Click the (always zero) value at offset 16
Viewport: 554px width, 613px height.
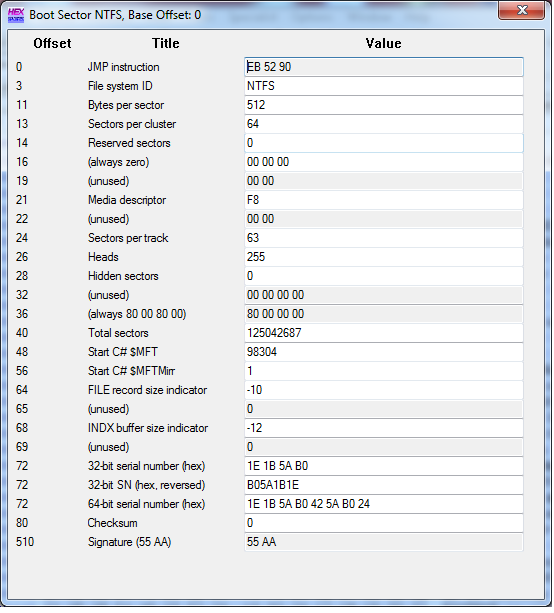tap(384, 162)
